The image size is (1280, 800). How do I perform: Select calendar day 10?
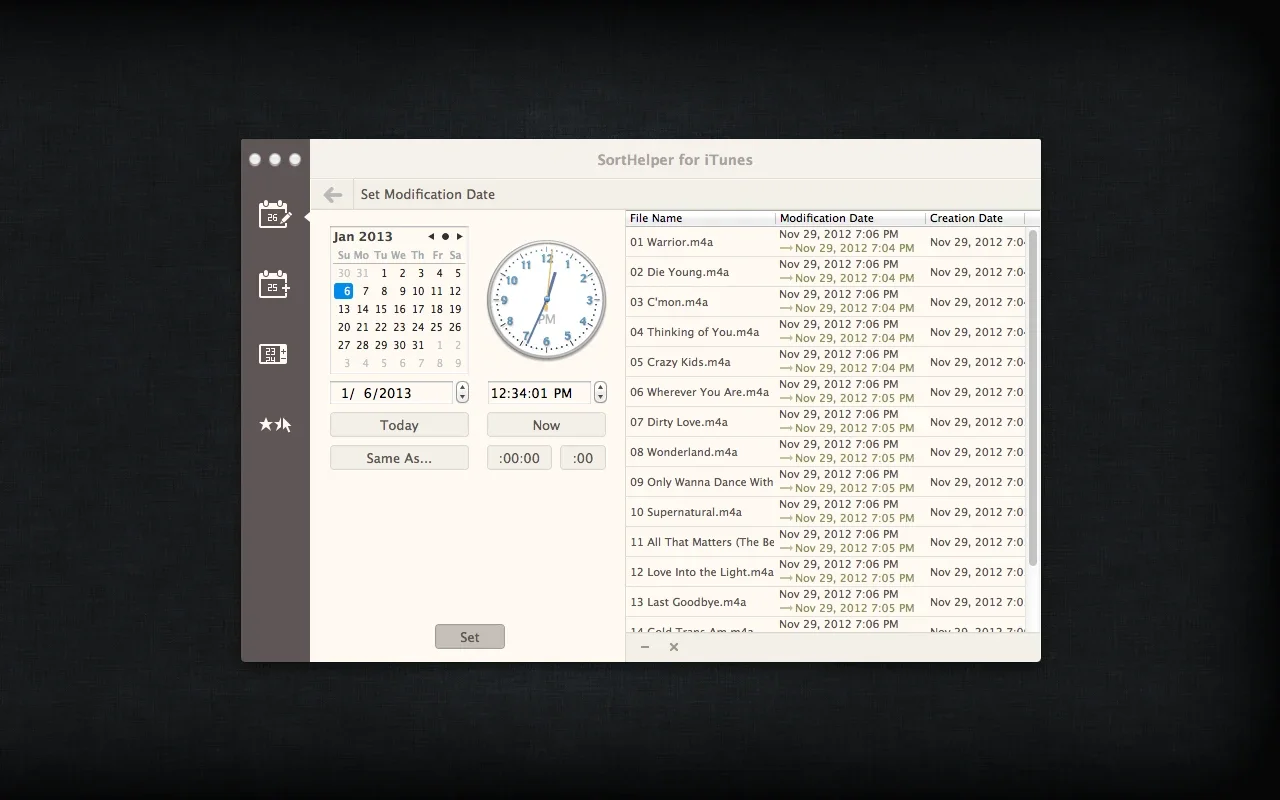(418, 291)
